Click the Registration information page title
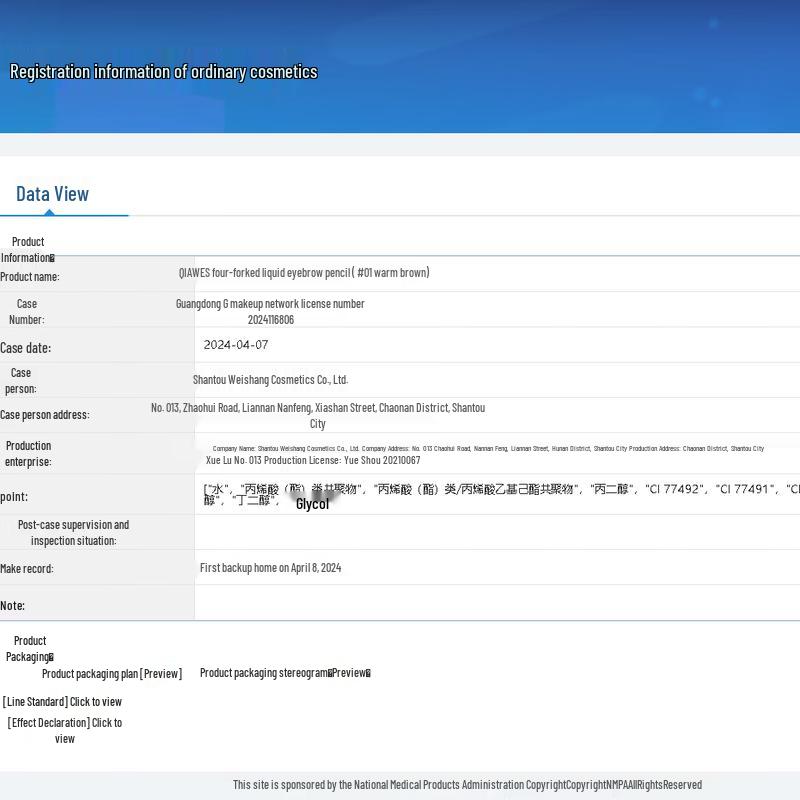 pyautogui.click(x=163, y=72)
